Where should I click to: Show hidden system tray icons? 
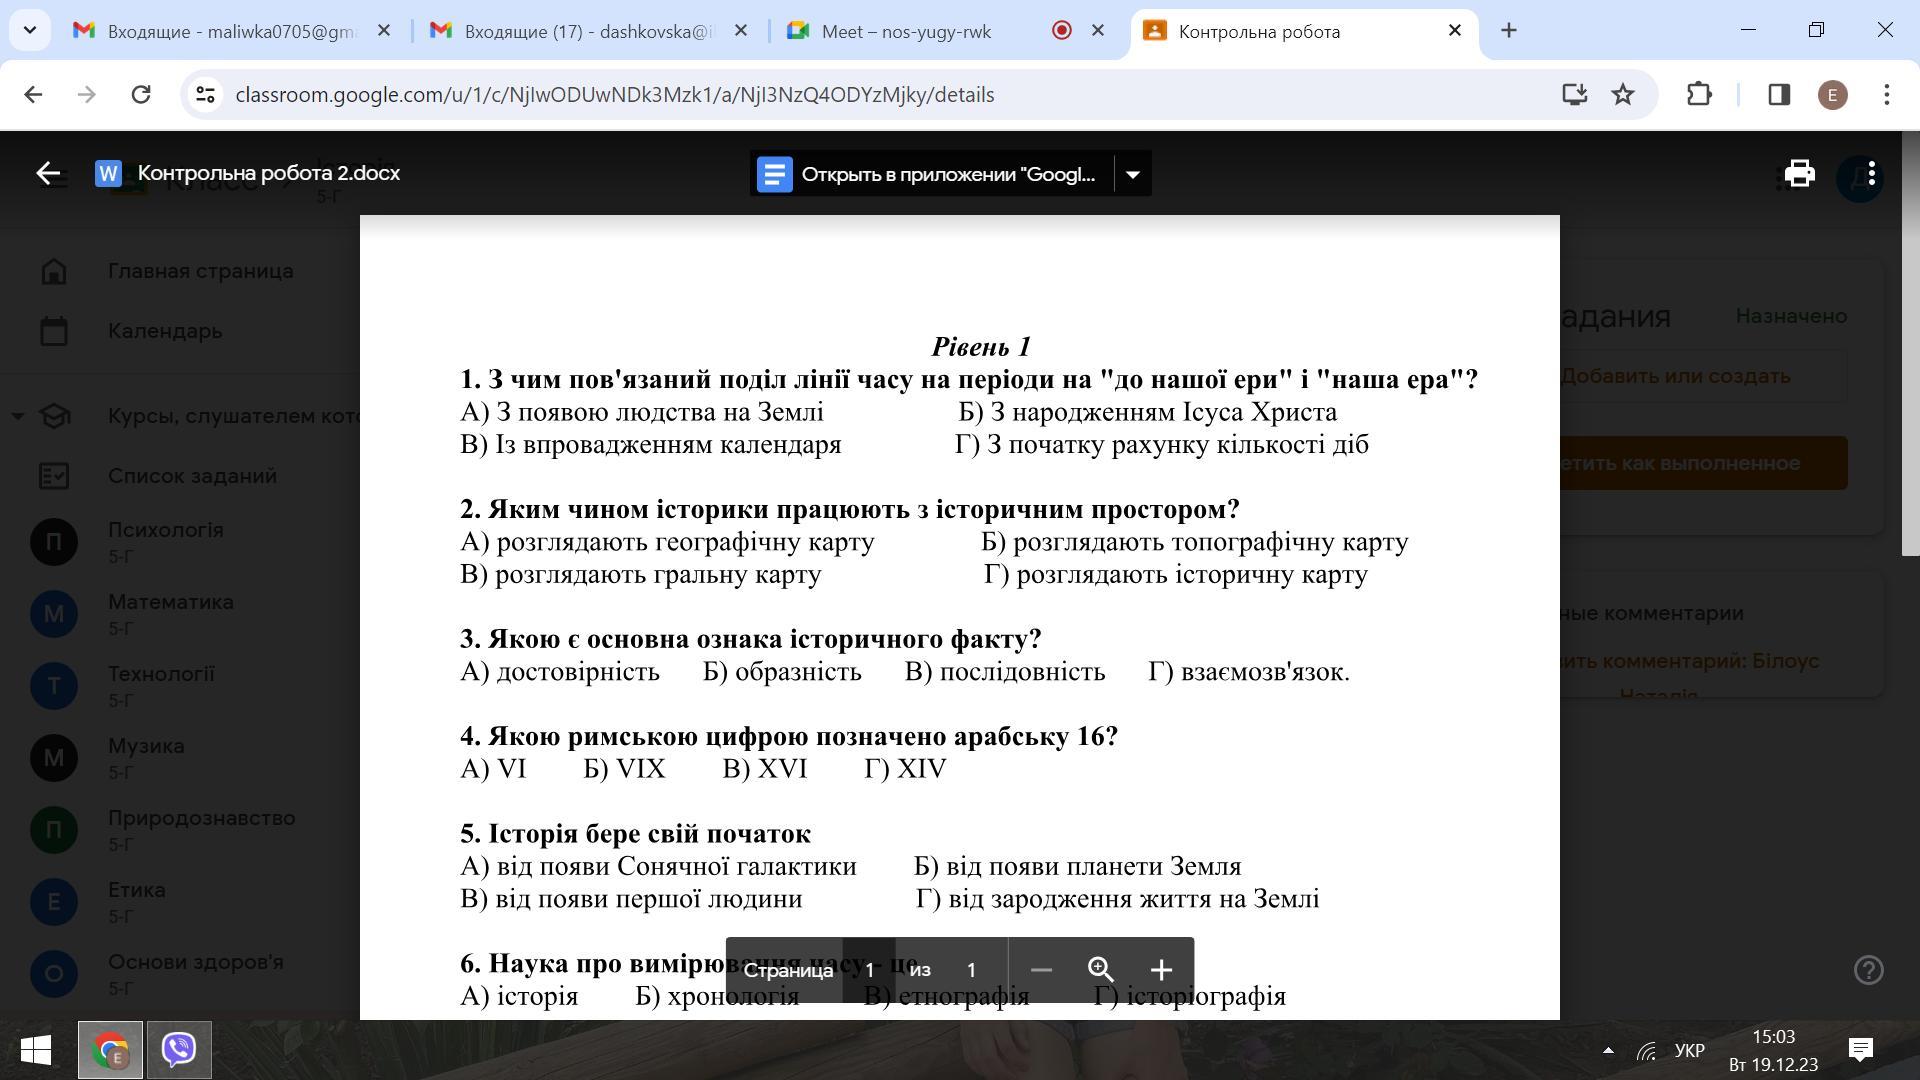tap(1608, 1050)
